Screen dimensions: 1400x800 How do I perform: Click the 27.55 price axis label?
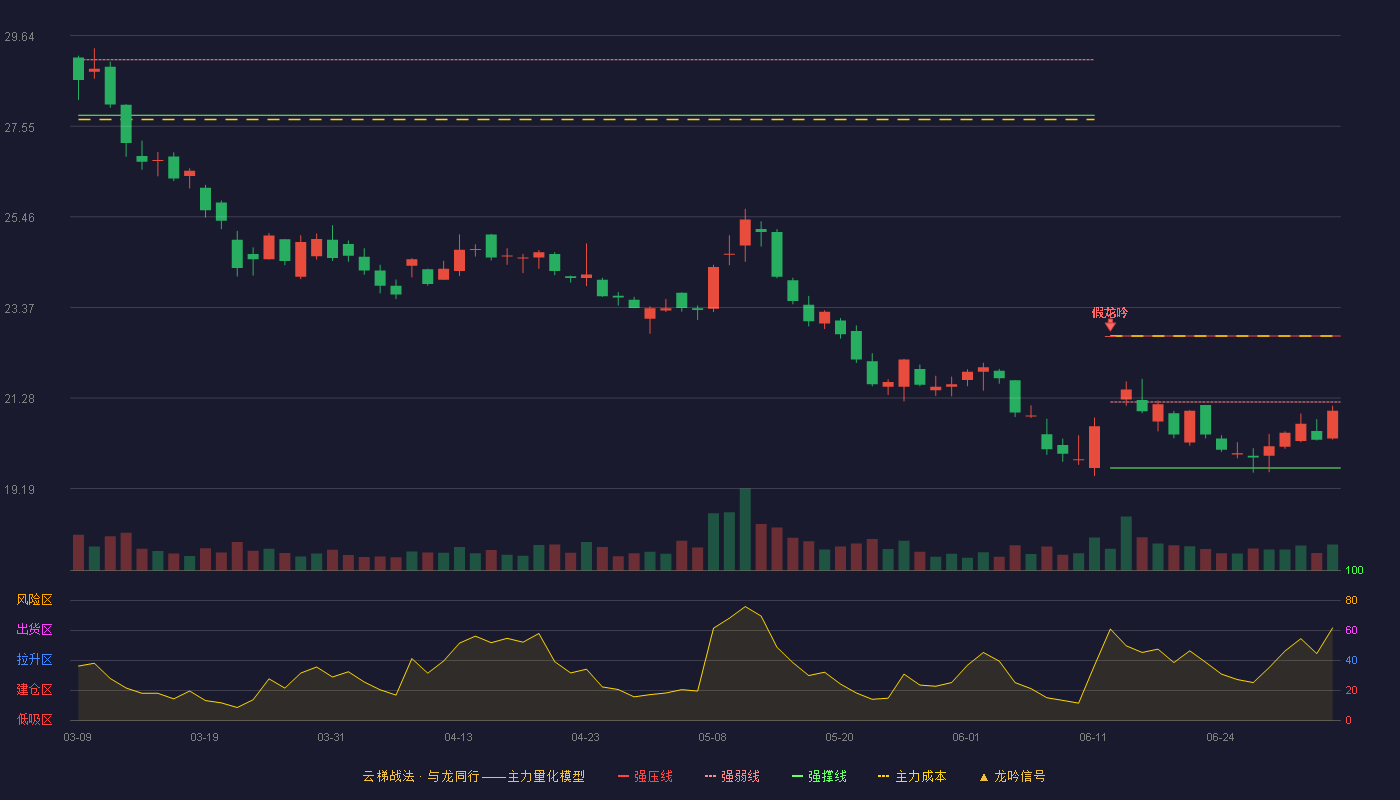click(19, 127)
